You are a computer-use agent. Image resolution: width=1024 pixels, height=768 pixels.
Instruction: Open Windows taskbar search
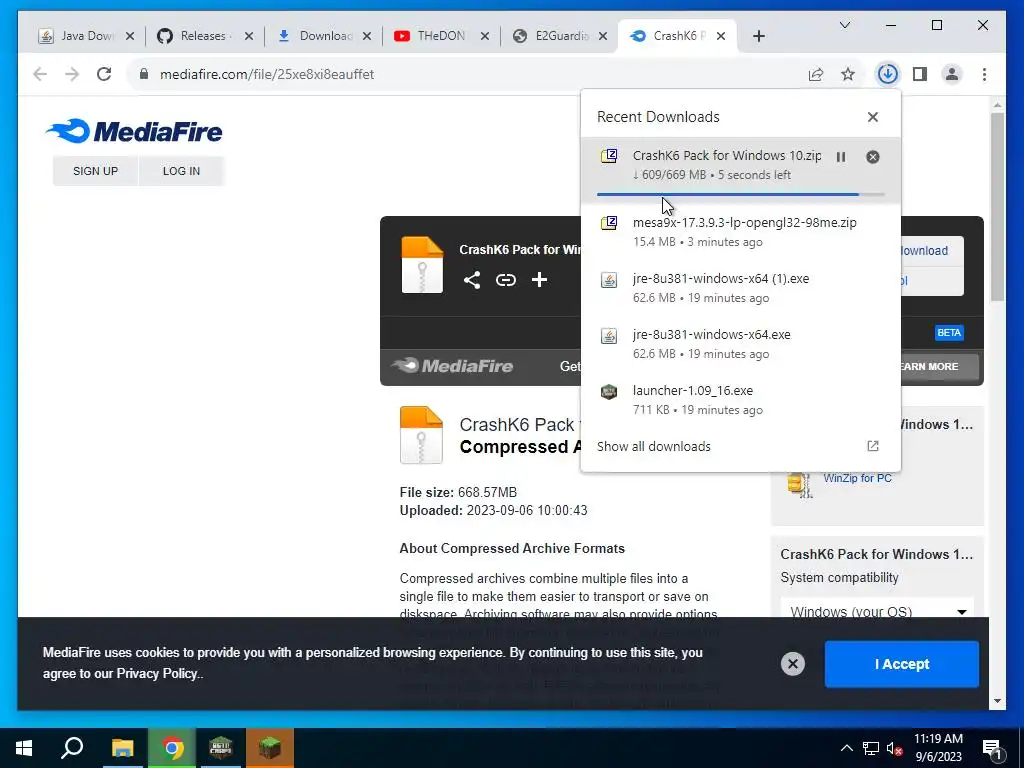[72, 748]
